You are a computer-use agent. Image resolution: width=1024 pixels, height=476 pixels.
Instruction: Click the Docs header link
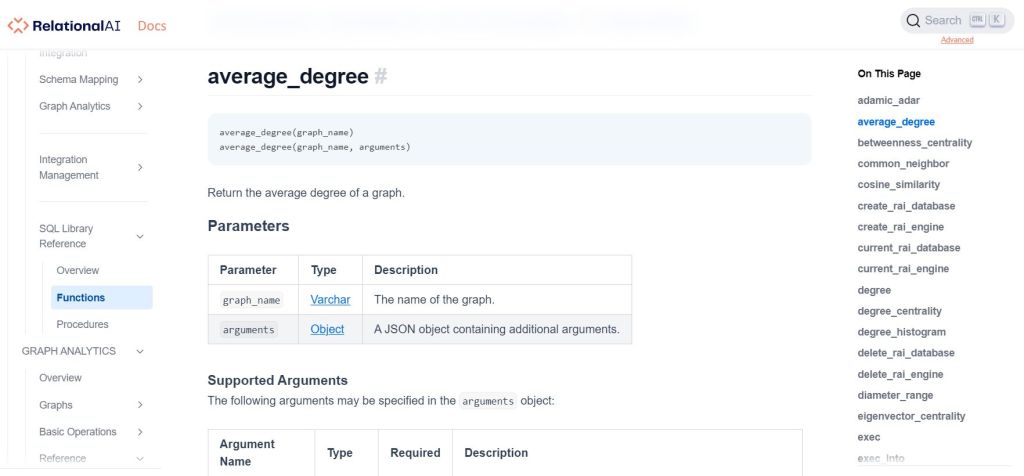coord(152,25)
